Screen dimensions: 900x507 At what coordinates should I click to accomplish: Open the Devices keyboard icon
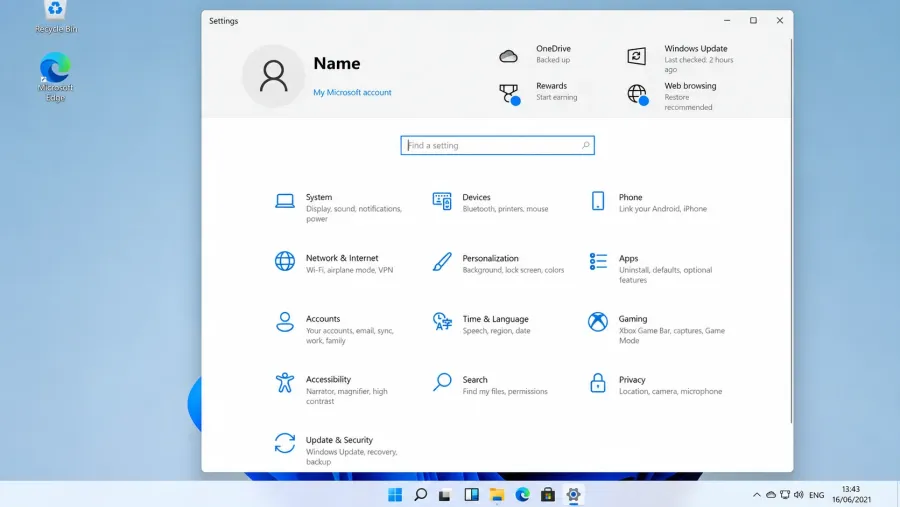click(x=441, y=201)
